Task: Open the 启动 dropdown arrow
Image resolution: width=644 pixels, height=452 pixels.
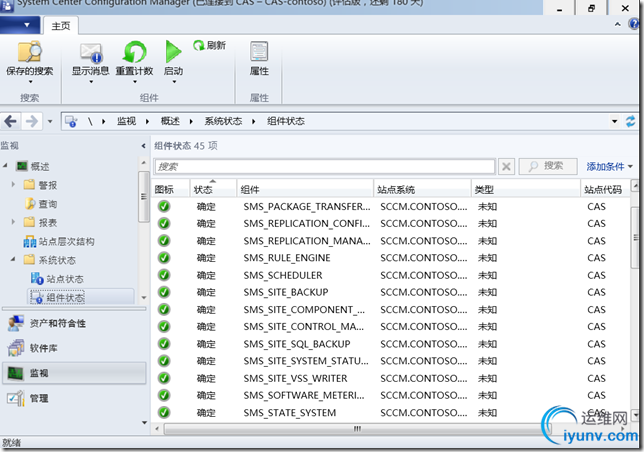Action: [x=174, y=82]
